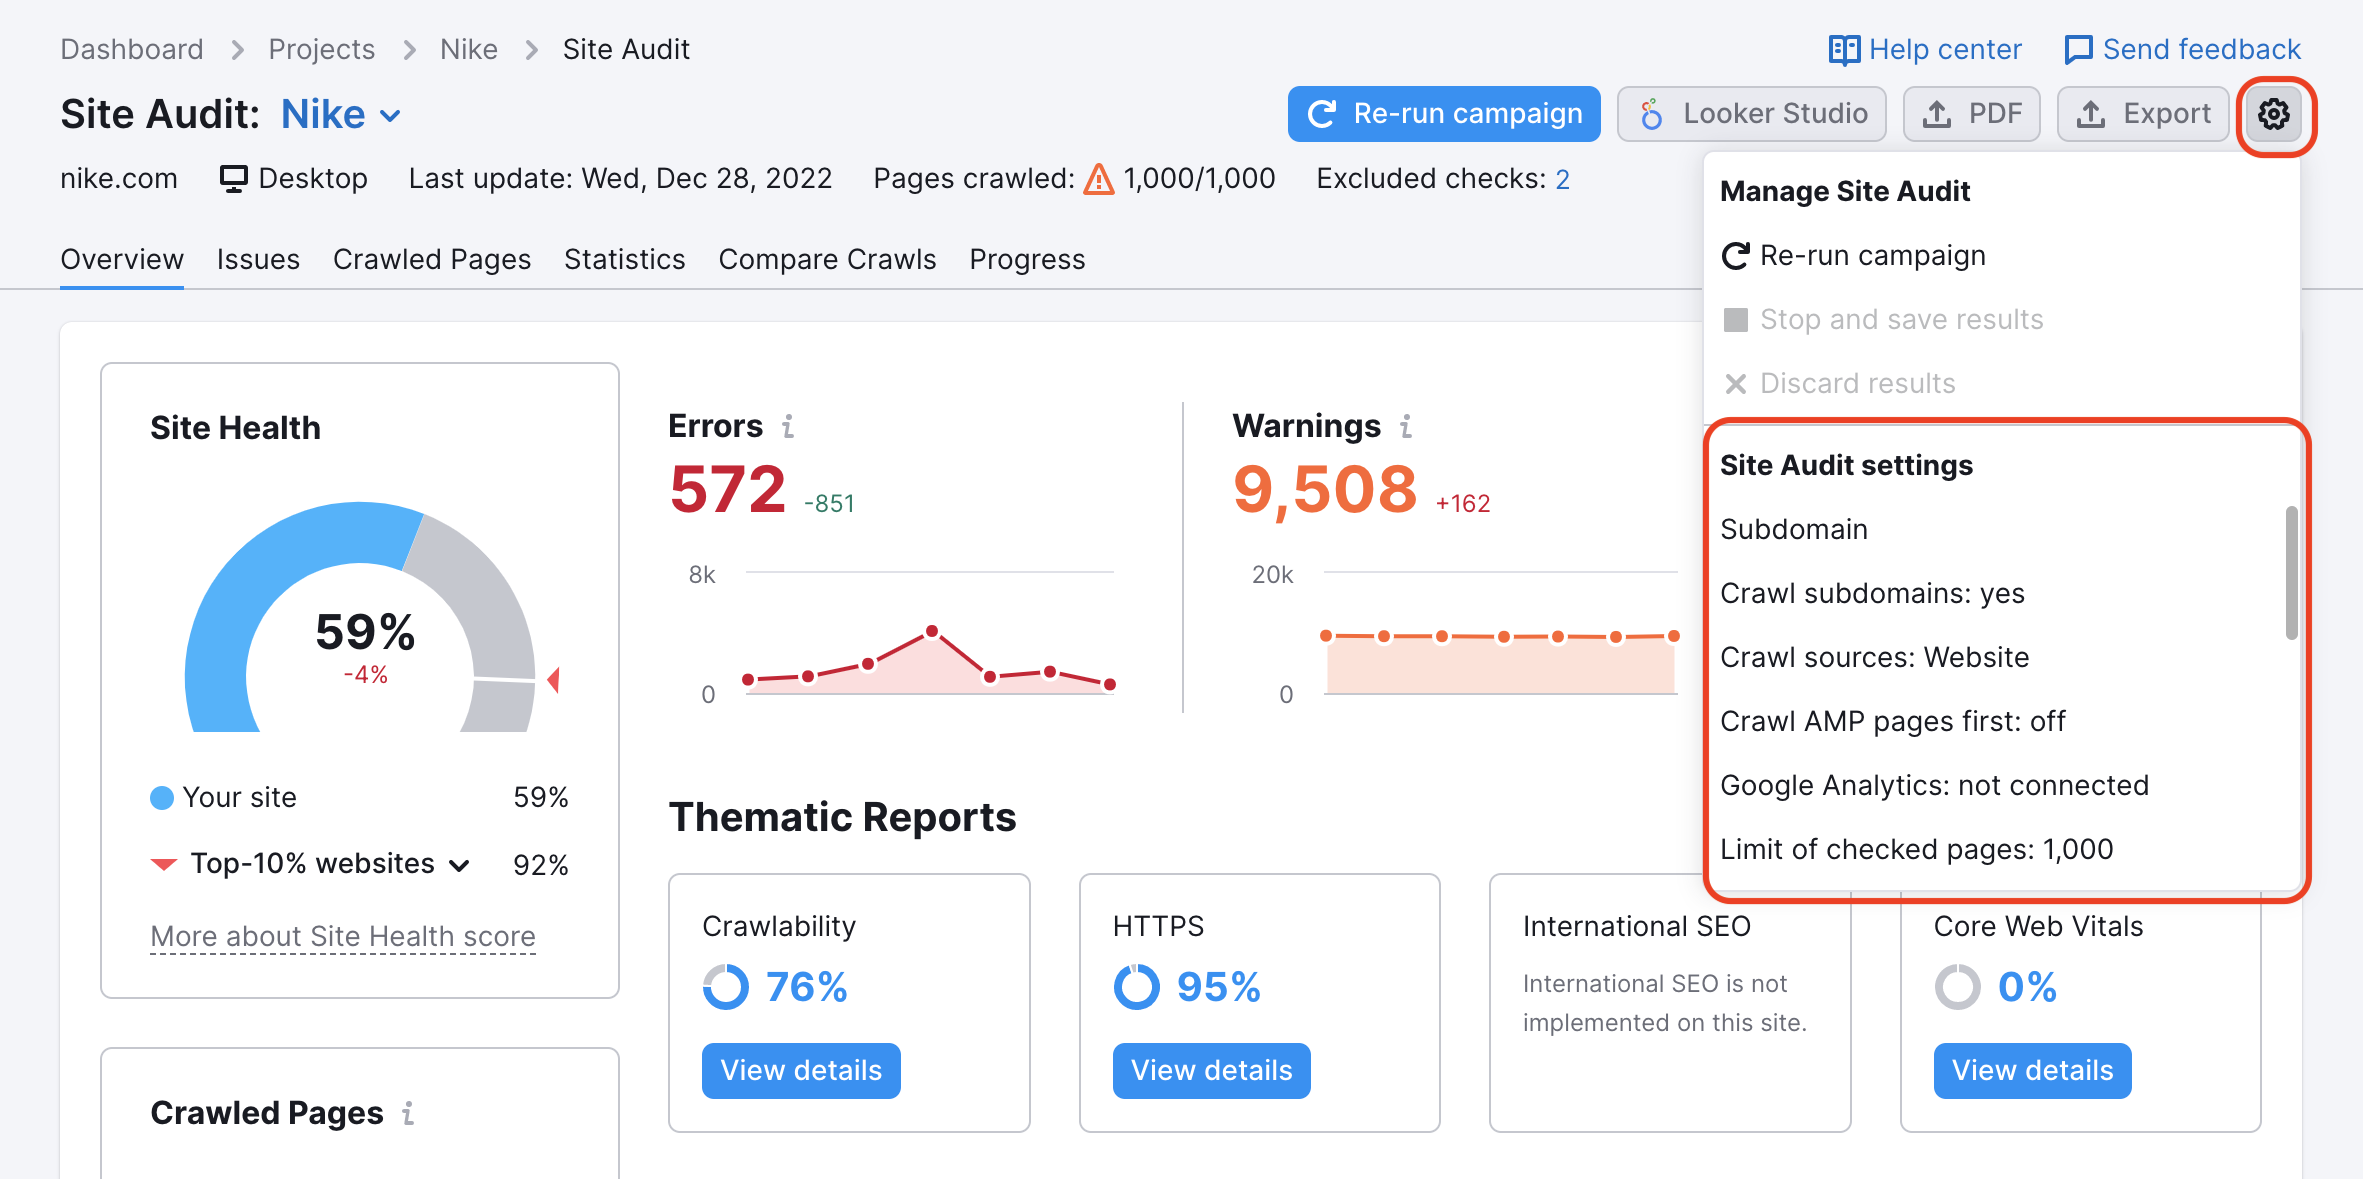
Task: Switch to the Issues tab
Action: point(258,260)
